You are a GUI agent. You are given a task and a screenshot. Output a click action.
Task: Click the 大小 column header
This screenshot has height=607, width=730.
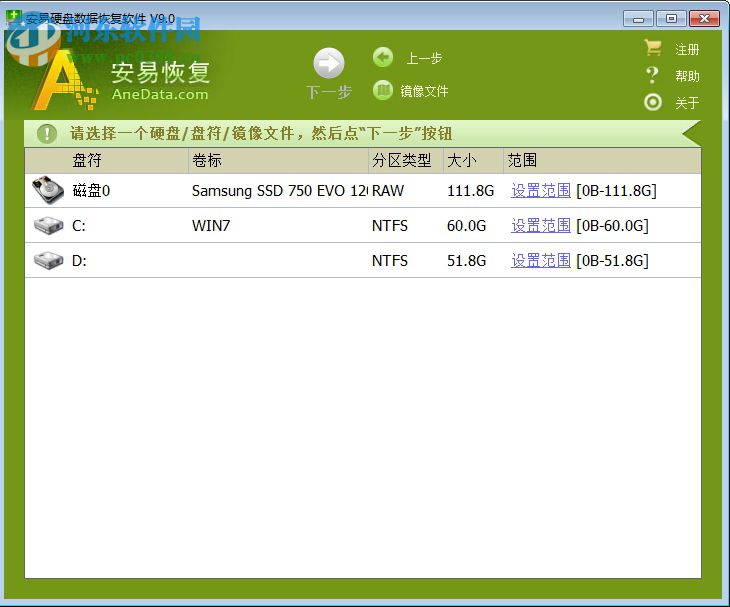pos(473,161)
